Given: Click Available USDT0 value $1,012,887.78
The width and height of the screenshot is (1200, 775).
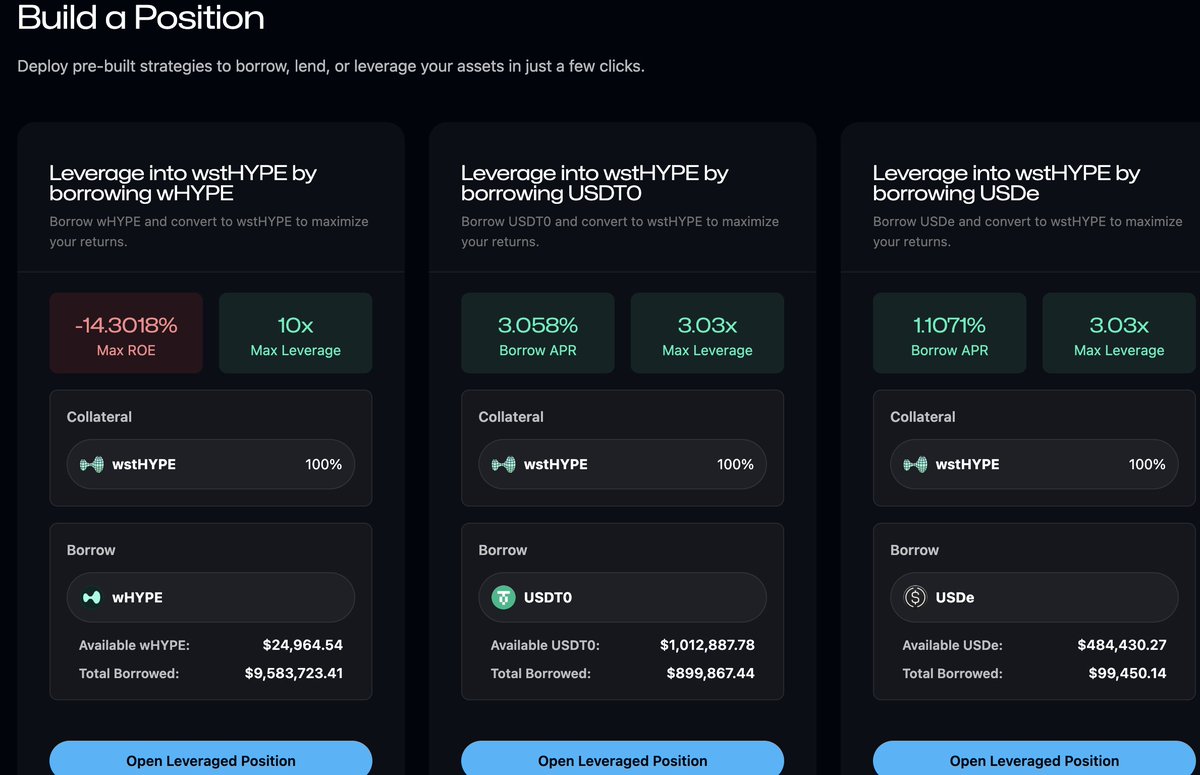Looking at the screenshot, I should click(x=707, y=645).
